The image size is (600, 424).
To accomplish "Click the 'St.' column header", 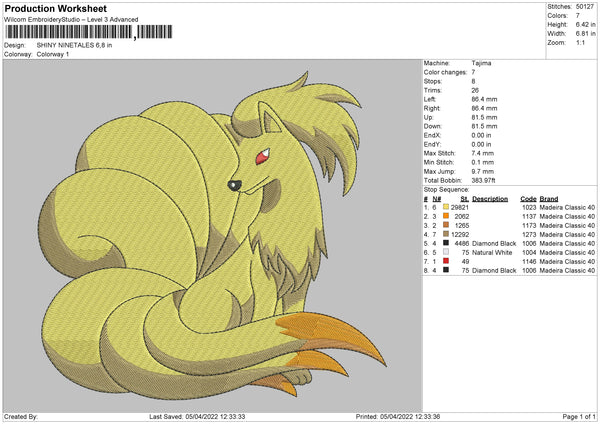I will pos(465,199).
